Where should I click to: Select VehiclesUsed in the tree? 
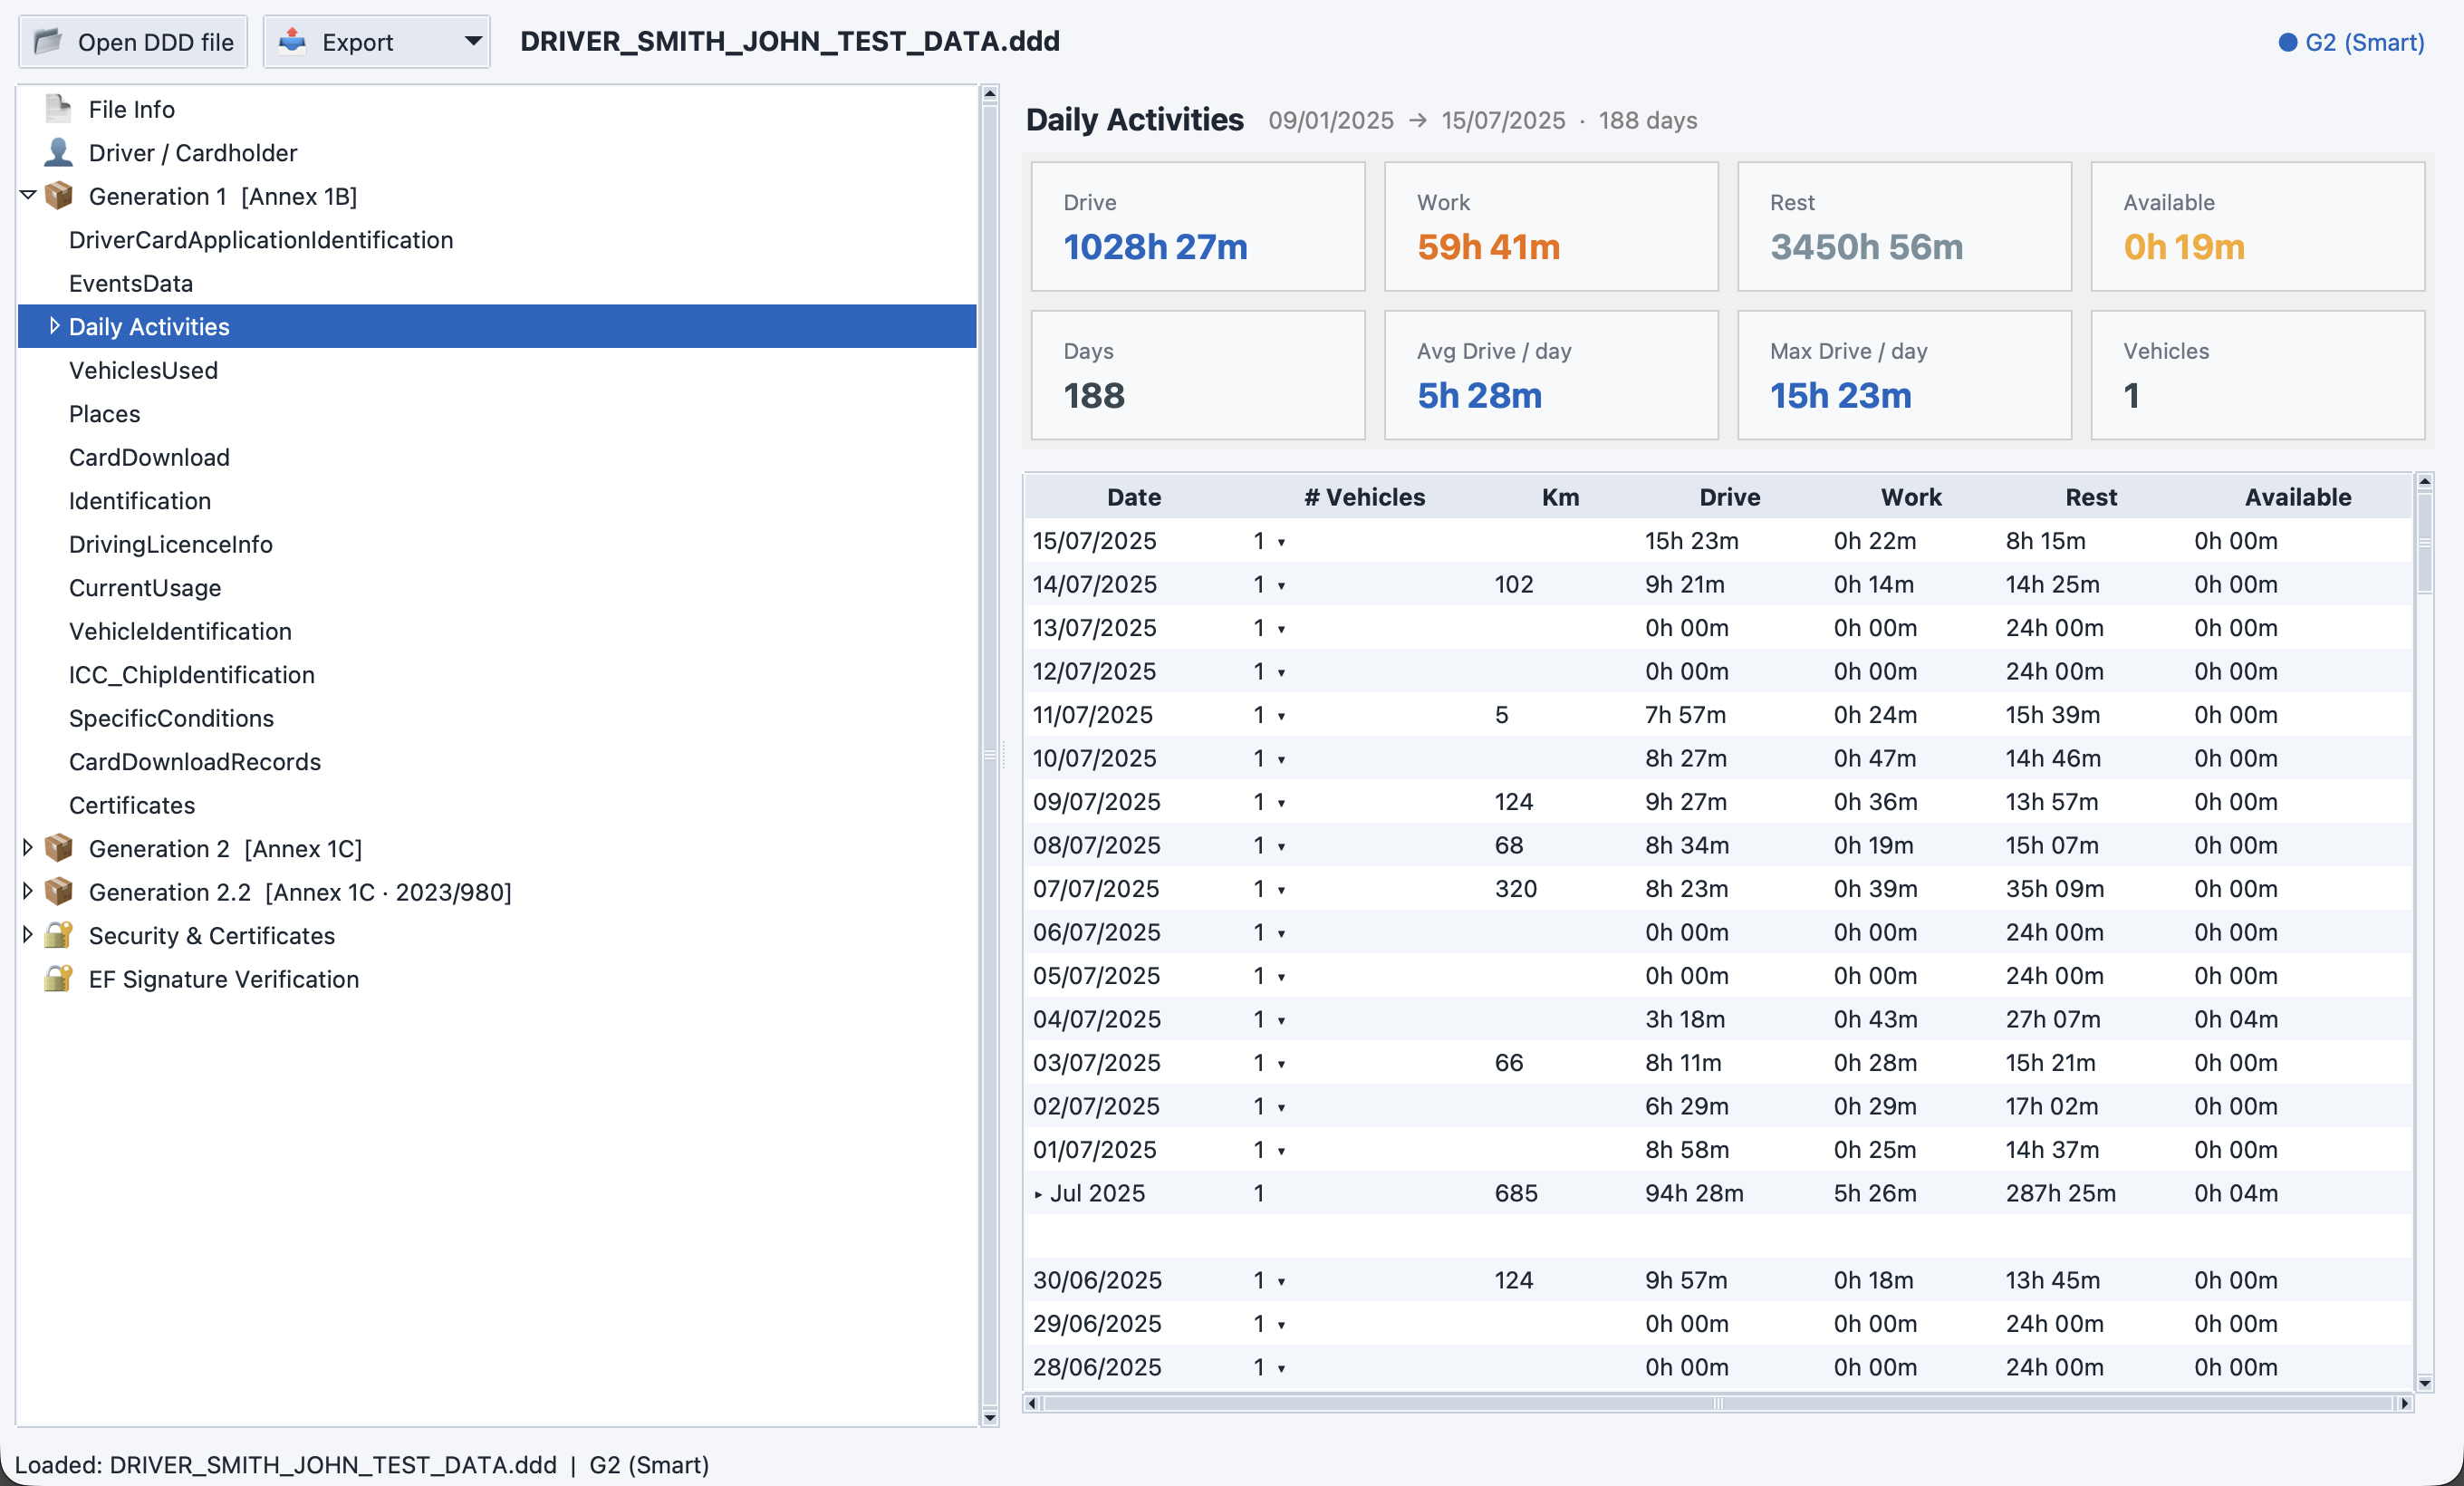[143, 370]
